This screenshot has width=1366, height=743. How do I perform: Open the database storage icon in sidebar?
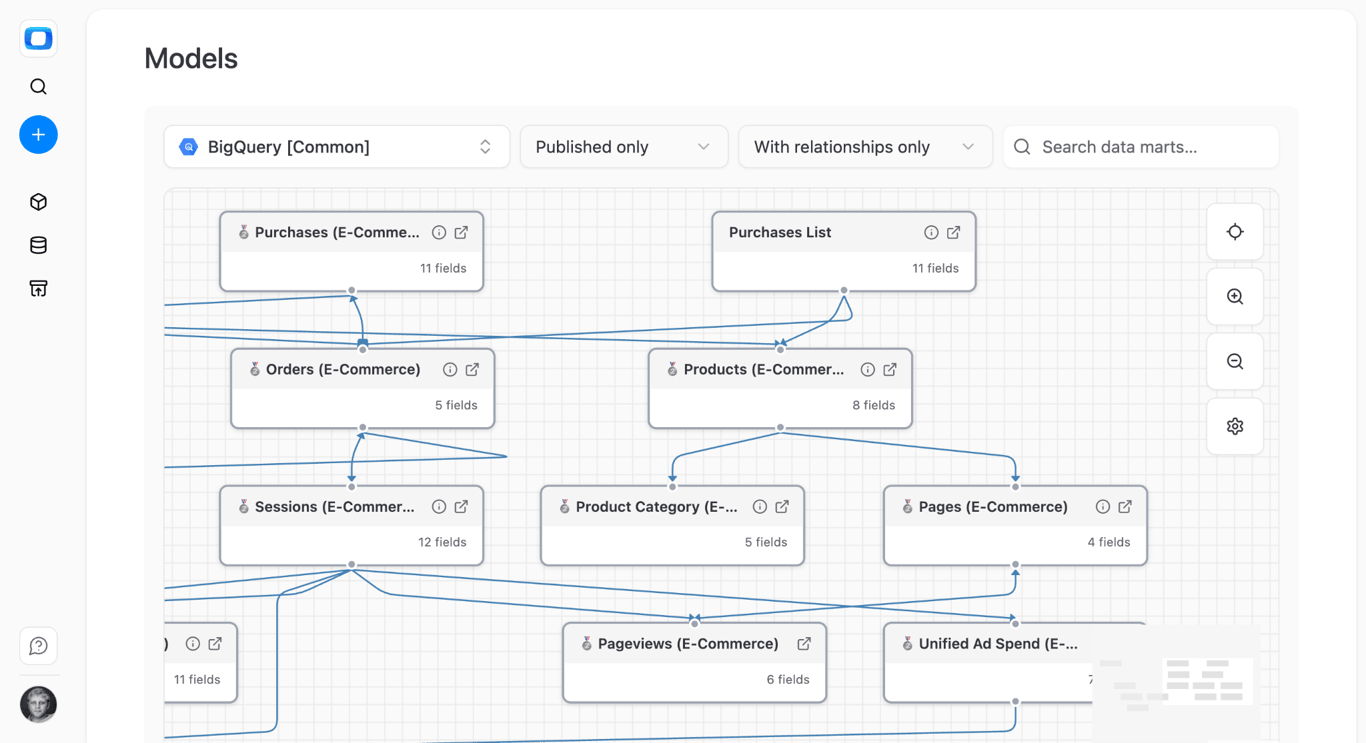pos(38,245)
